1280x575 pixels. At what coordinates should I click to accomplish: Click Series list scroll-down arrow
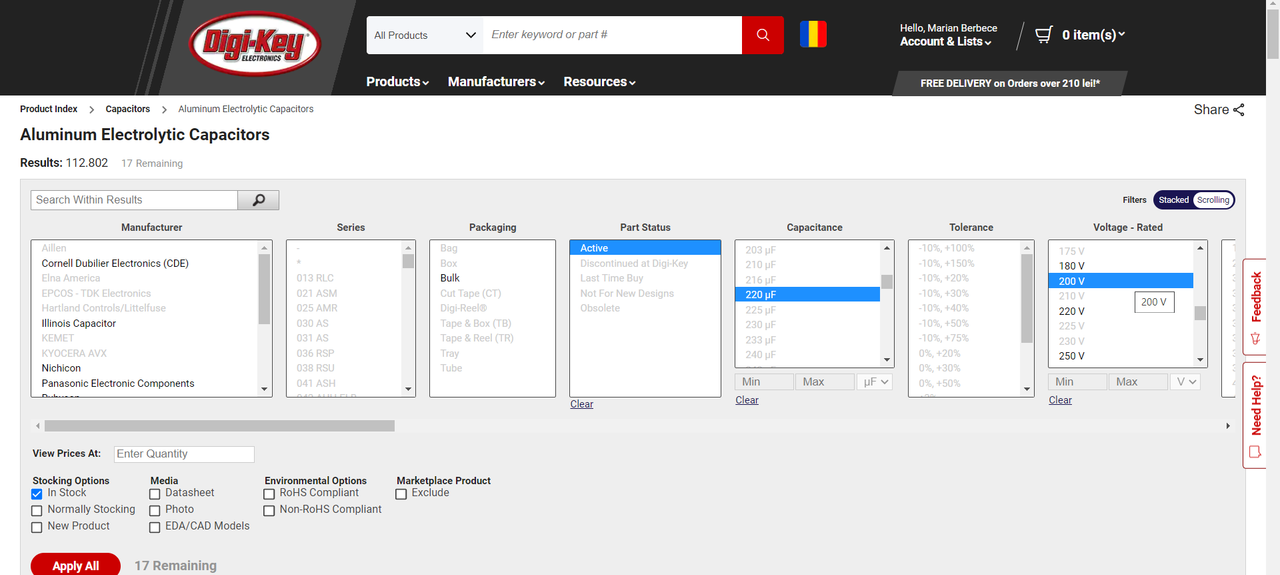point(409,390)
